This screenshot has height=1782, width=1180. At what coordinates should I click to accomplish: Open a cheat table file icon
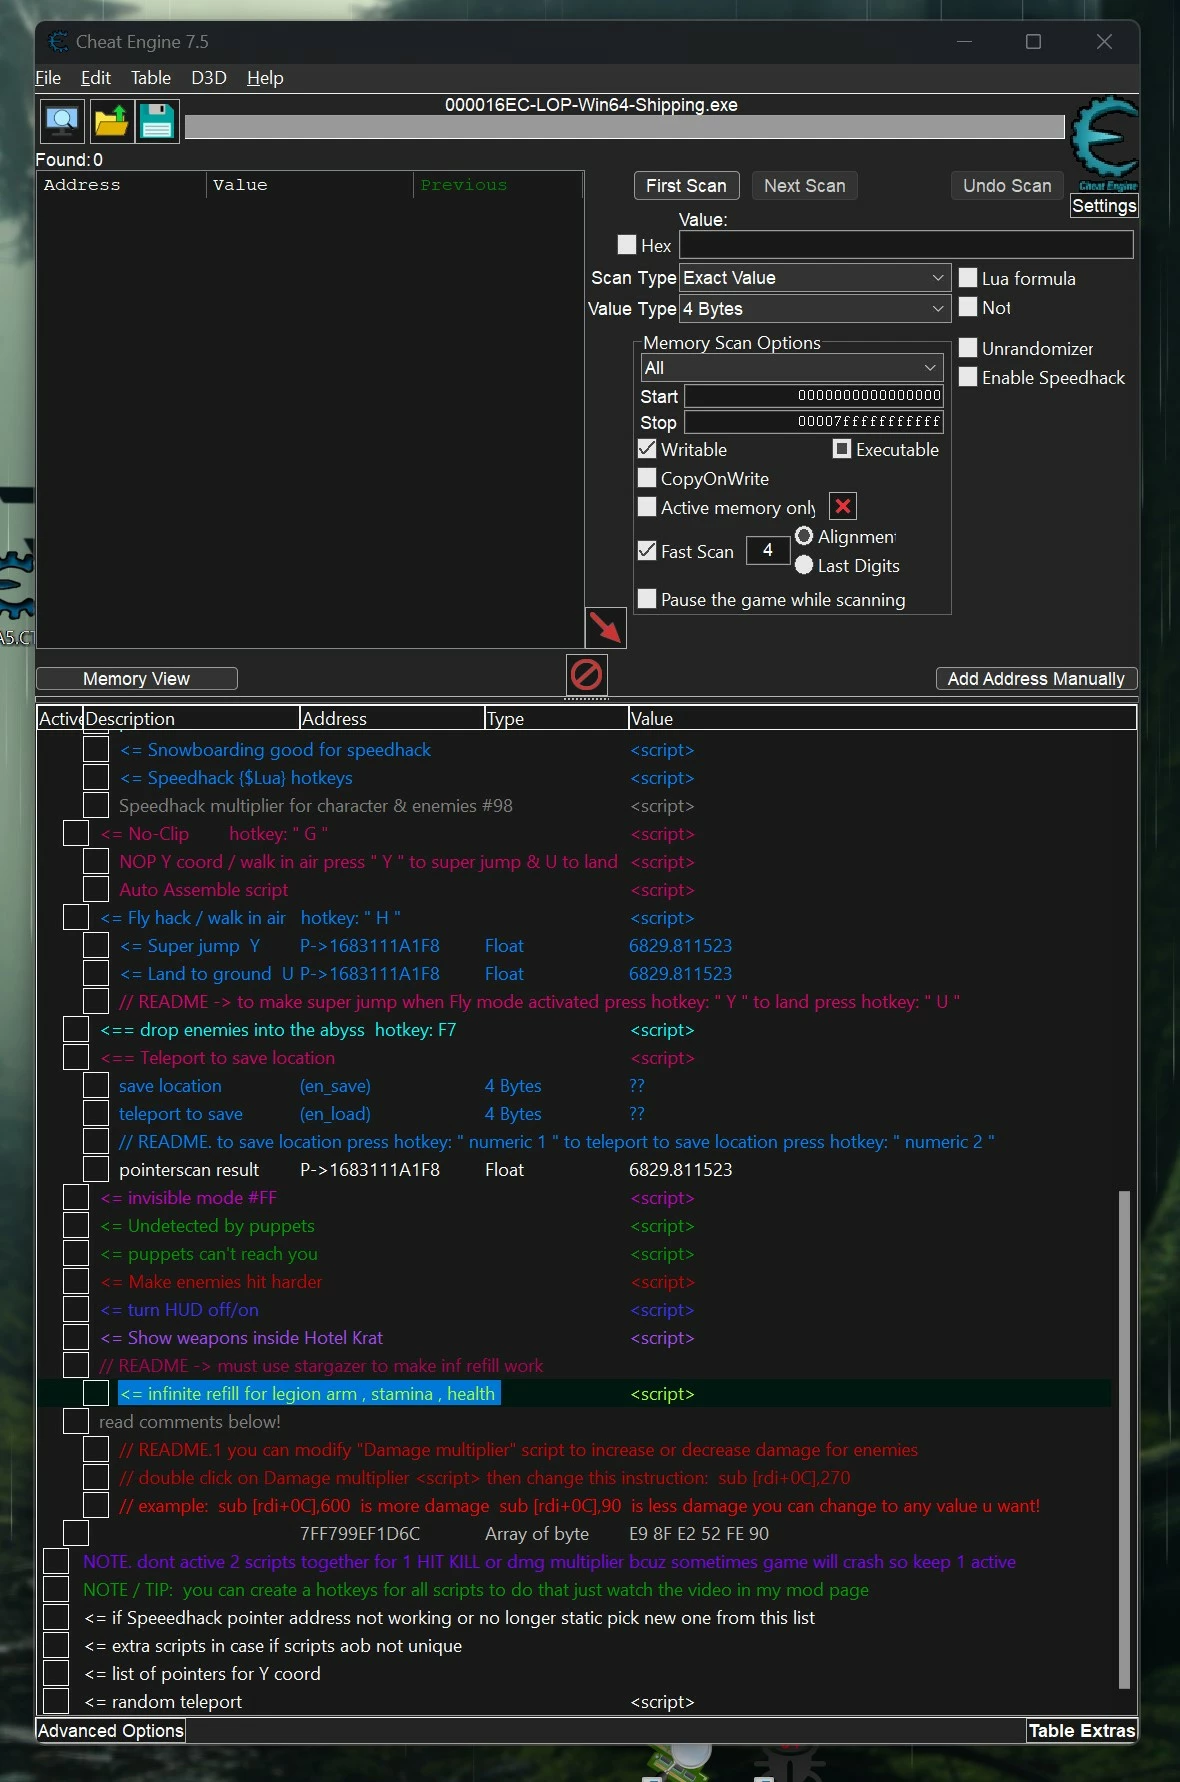[110, 121]
